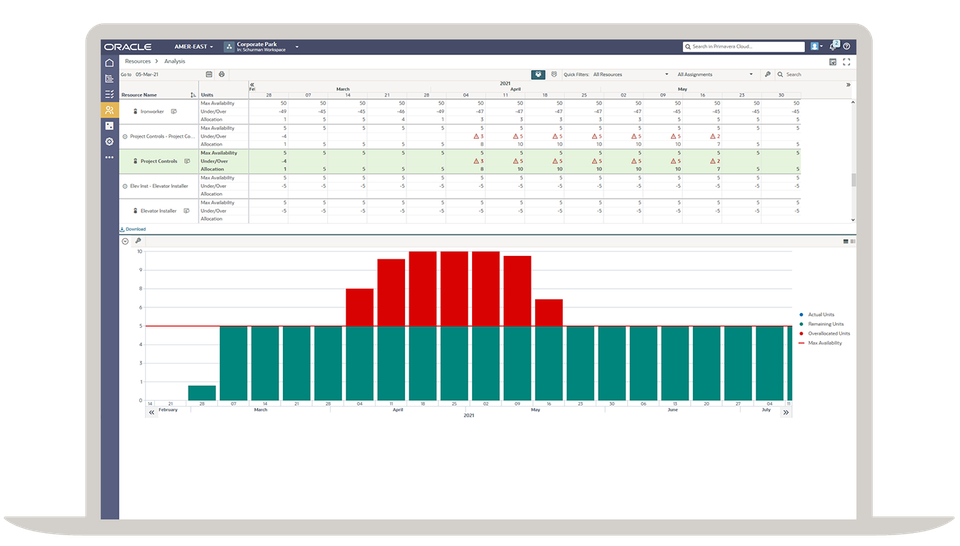The width and height of the screenshot is (960, 546).
Task: Click the Oracle logo
Action: (127, 47)
